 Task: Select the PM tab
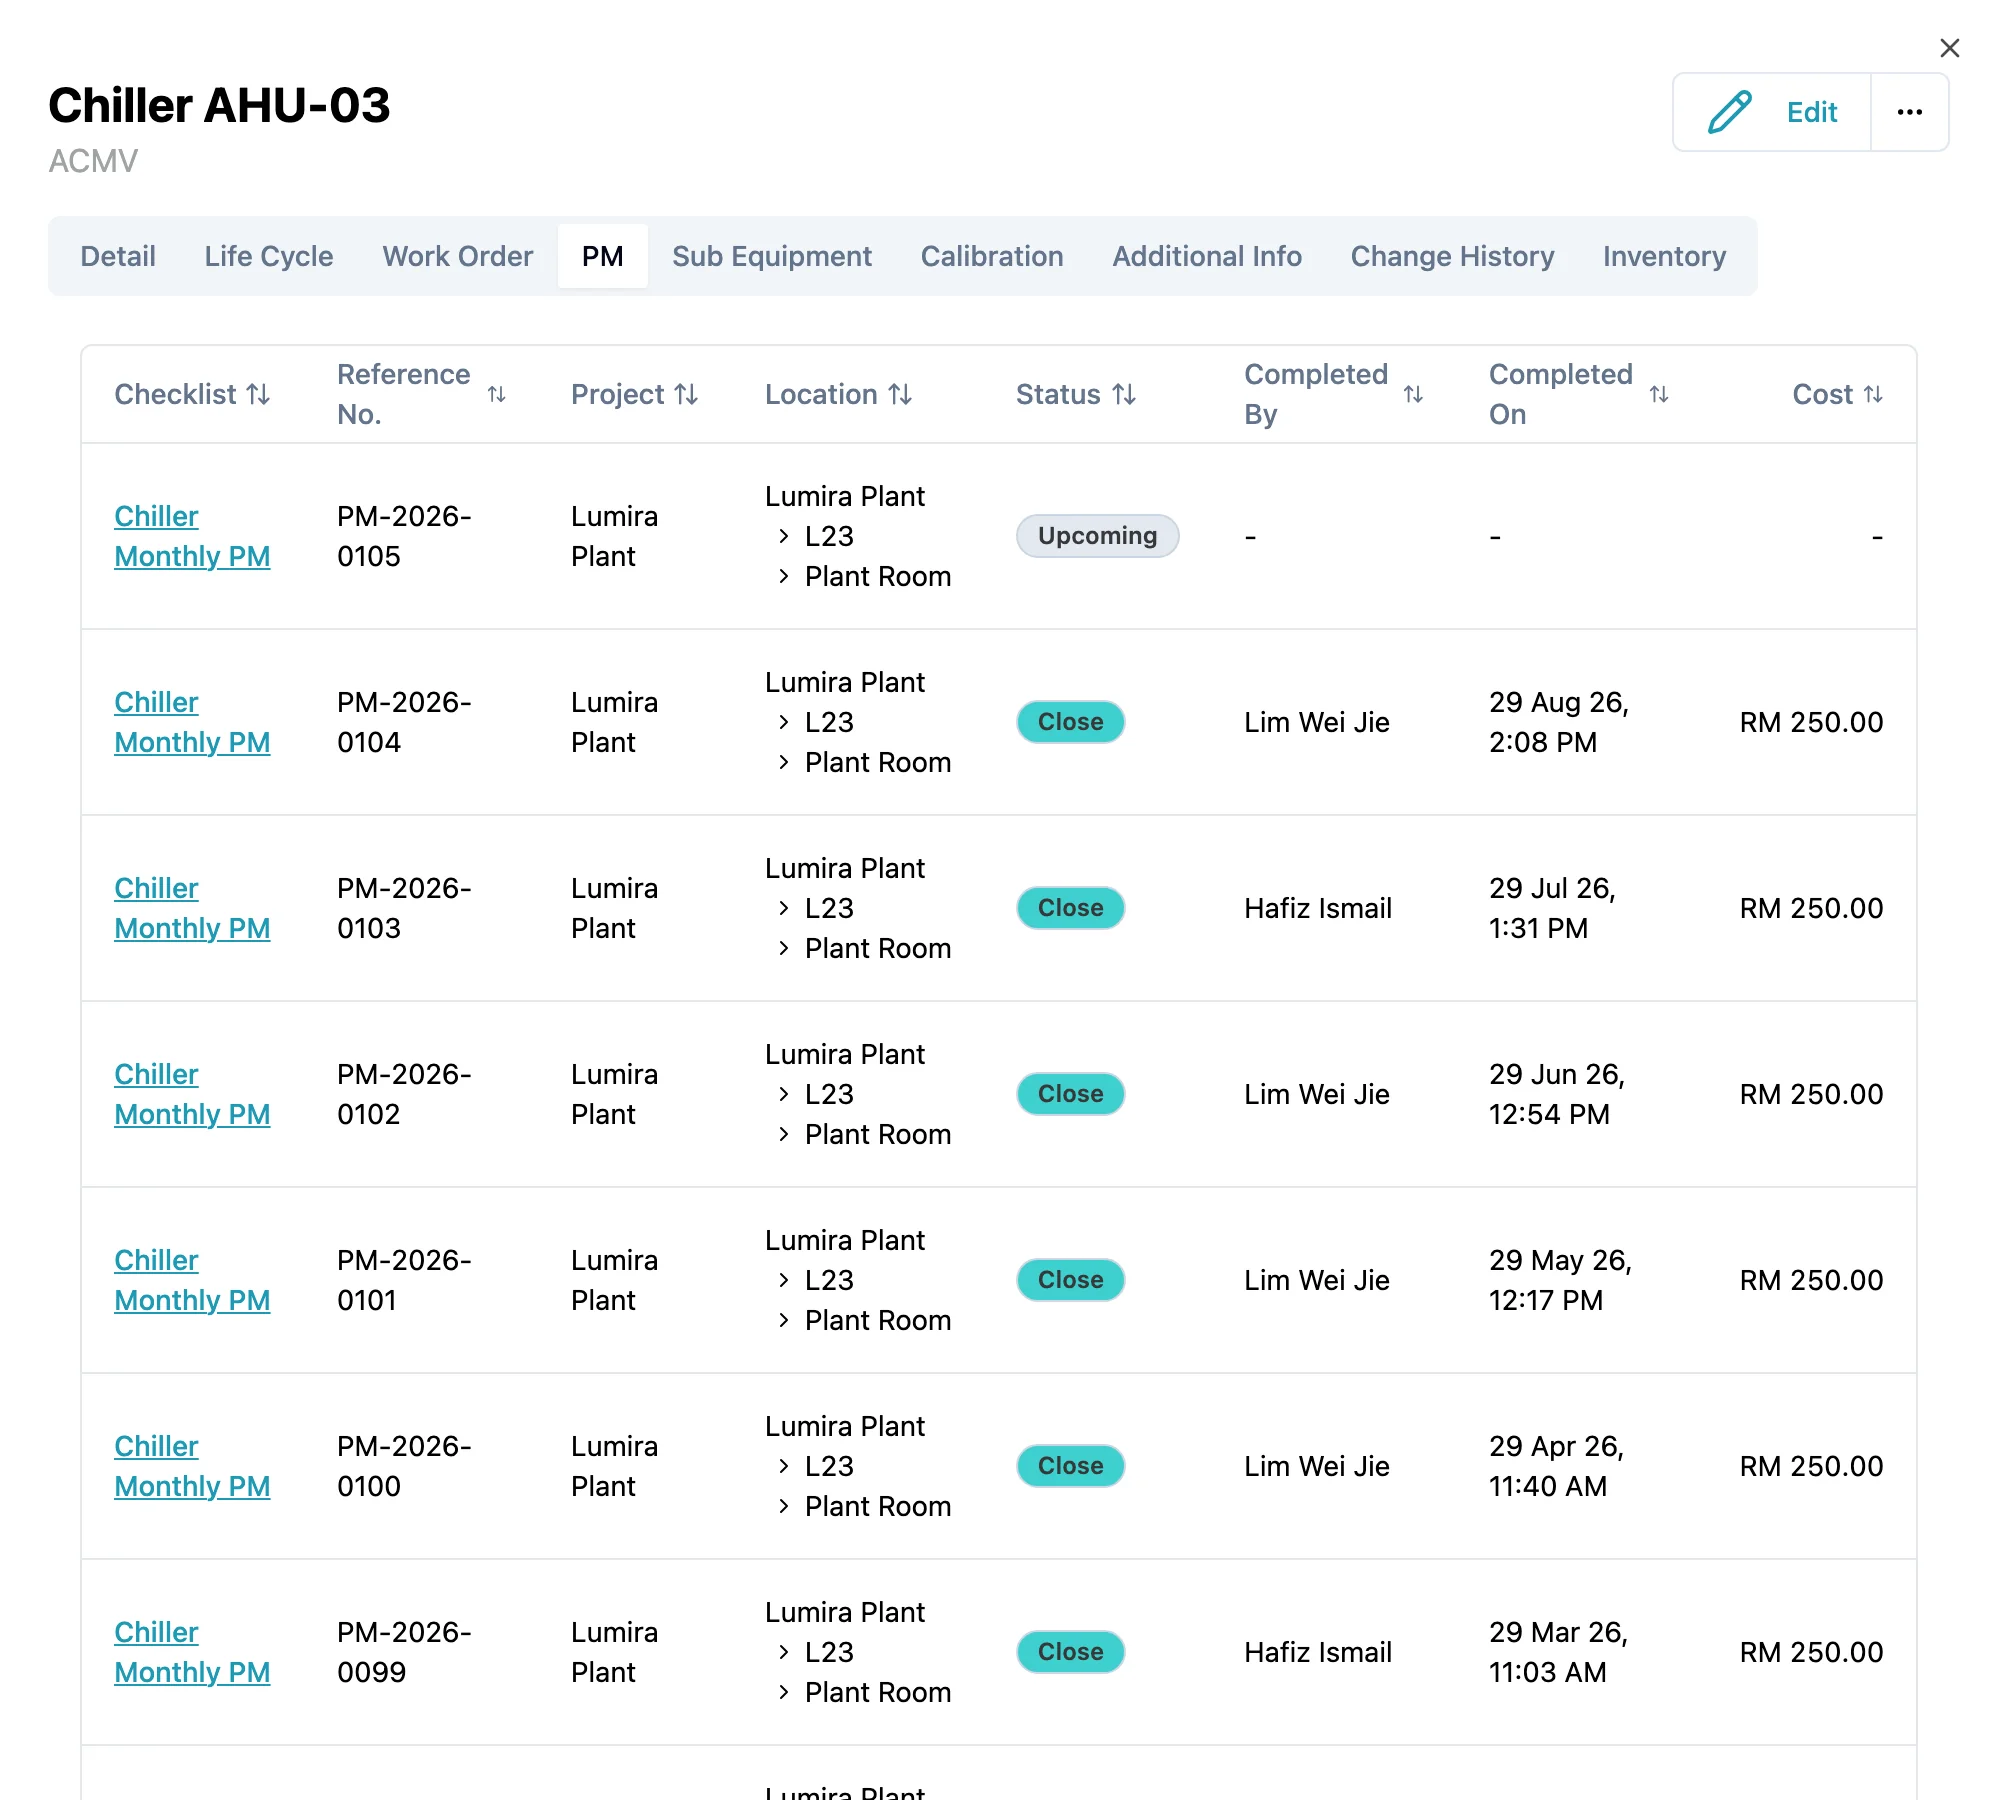click(602, 256)
